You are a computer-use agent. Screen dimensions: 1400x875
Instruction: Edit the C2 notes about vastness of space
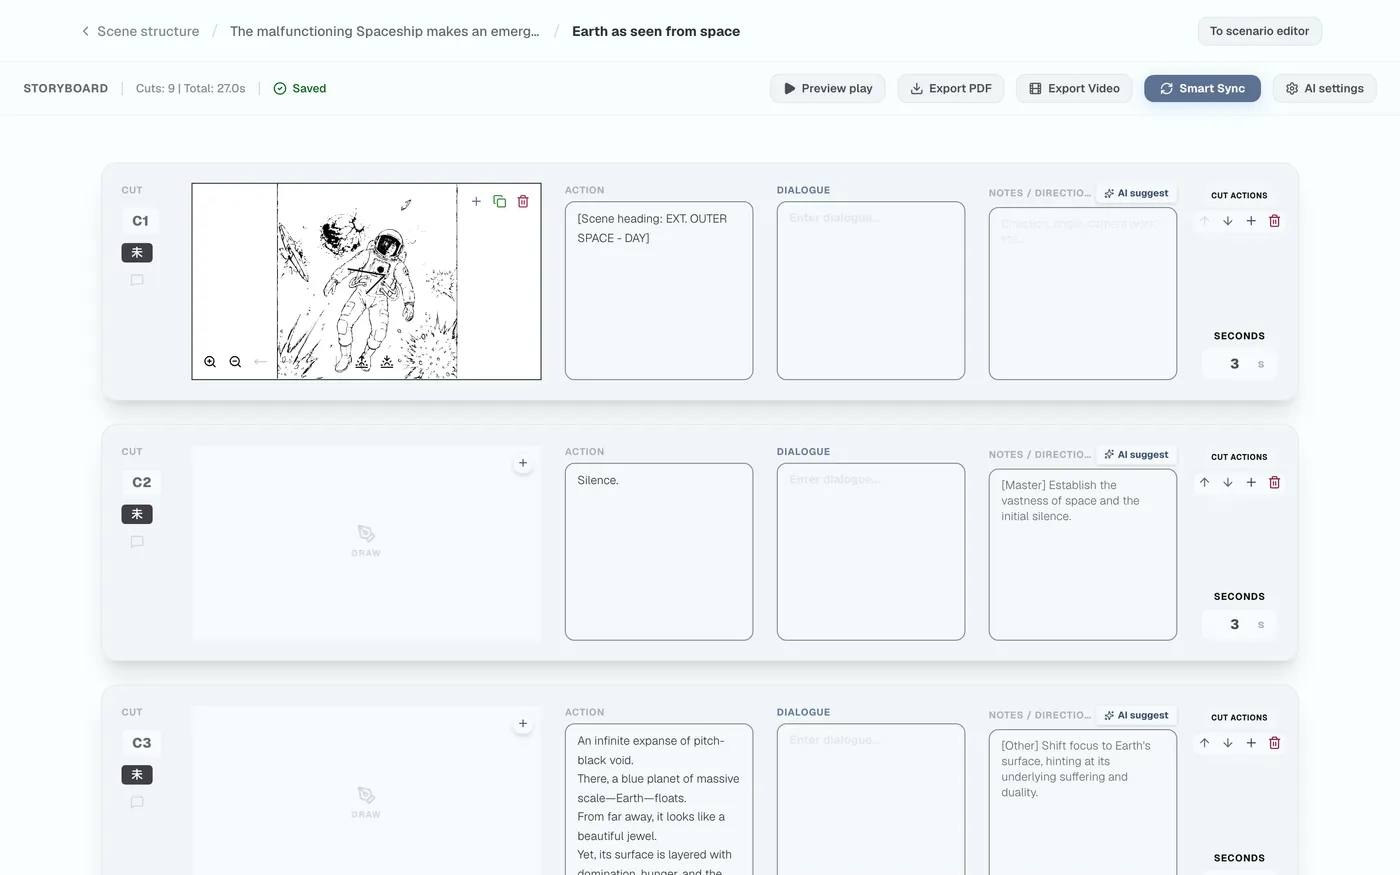pos(1083,555)
